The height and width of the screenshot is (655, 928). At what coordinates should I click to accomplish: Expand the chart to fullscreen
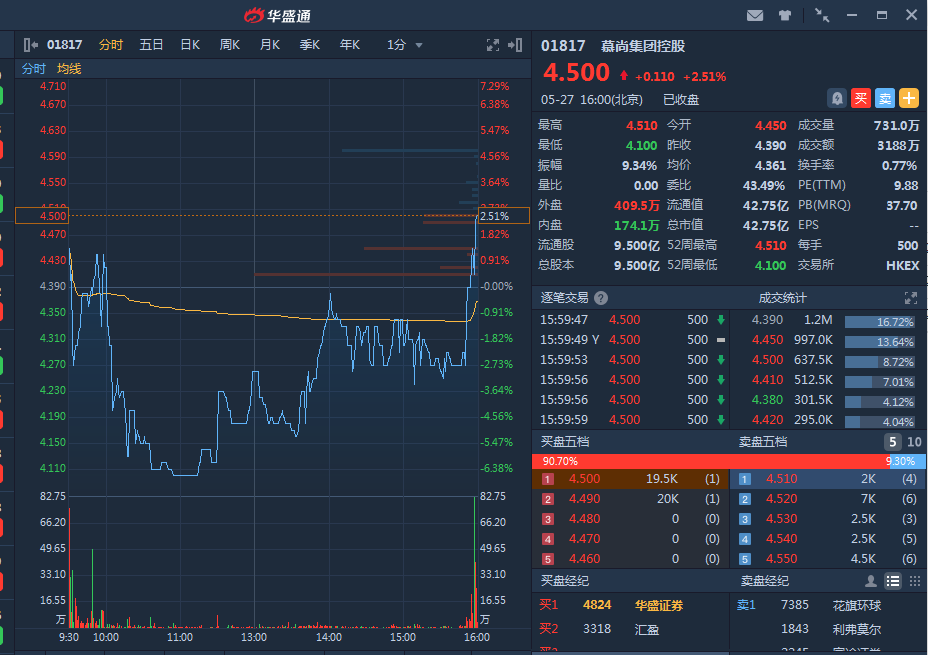(x=492, y=45)
